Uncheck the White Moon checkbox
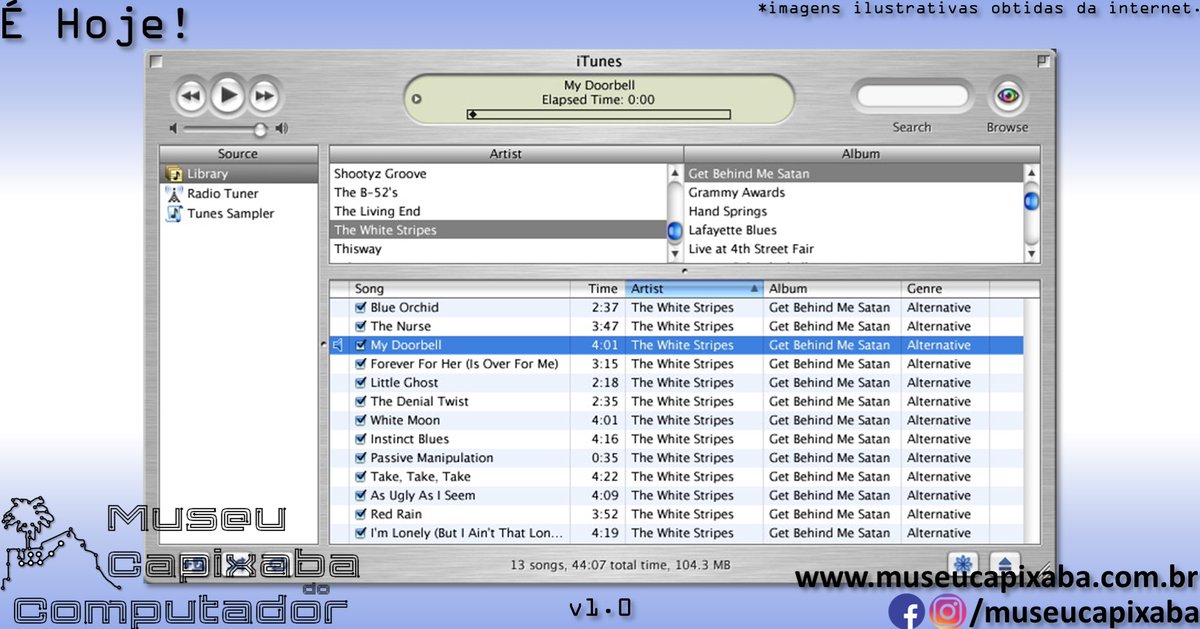1200x629 pixels. click(361, 420)
